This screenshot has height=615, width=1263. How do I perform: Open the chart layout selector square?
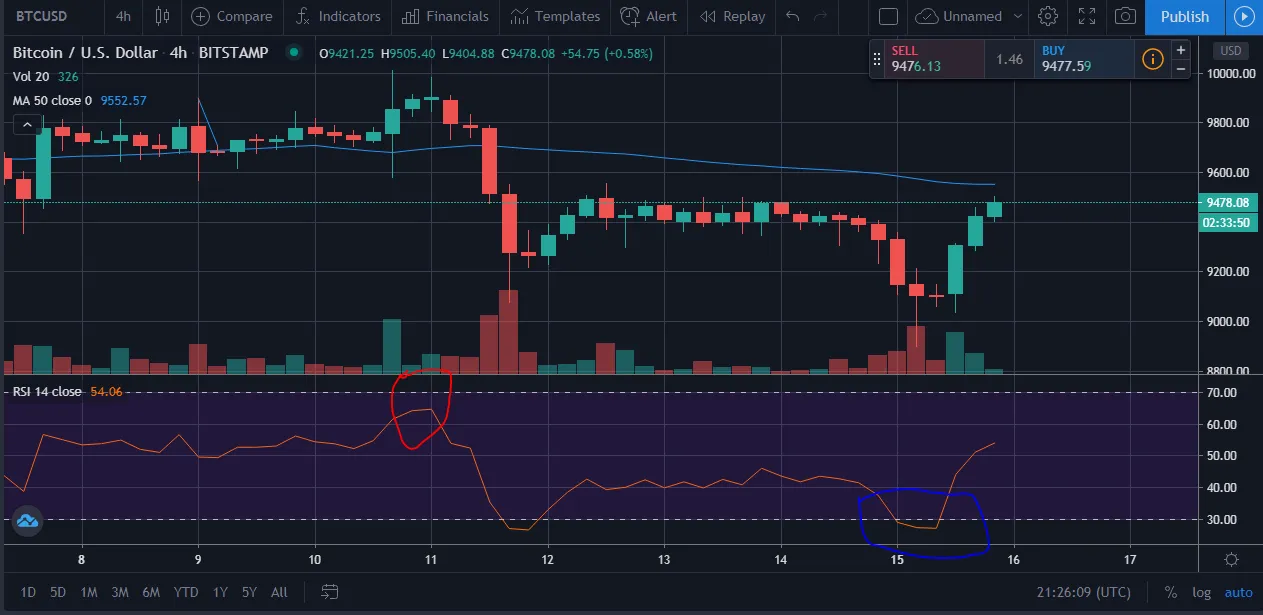click(887, 16)
